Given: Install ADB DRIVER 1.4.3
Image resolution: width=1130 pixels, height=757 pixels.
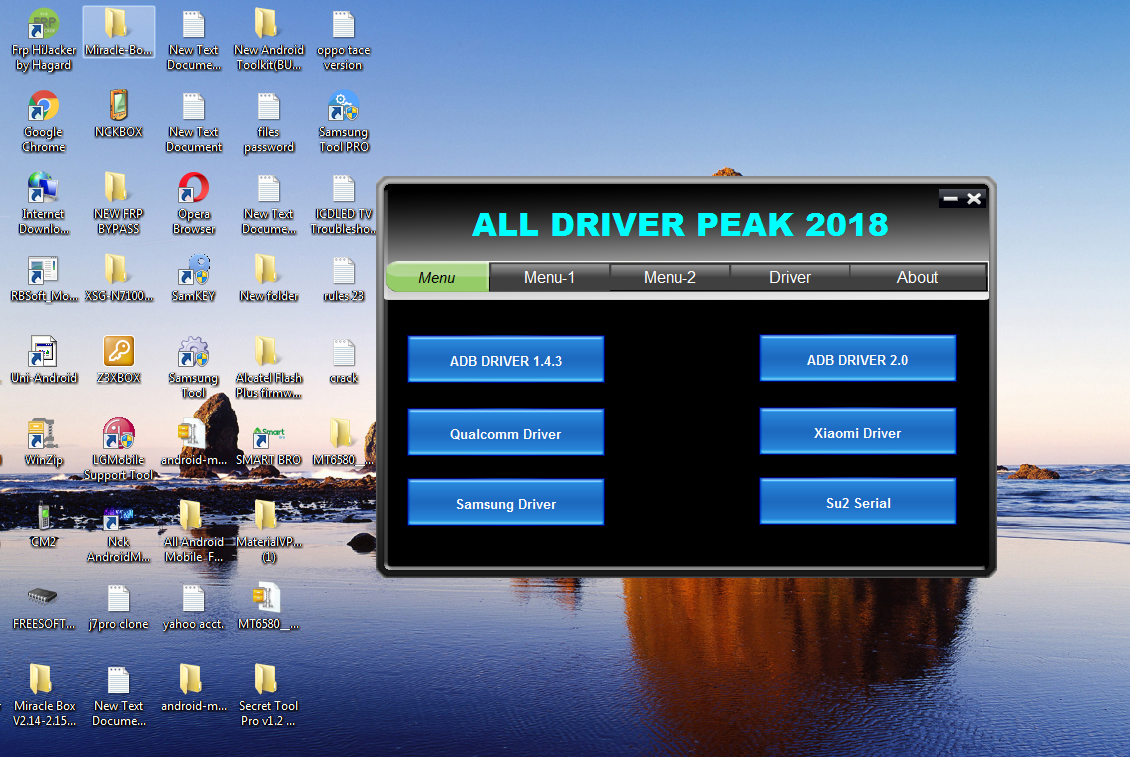Looking at the screenshot, I should (506, 360).
